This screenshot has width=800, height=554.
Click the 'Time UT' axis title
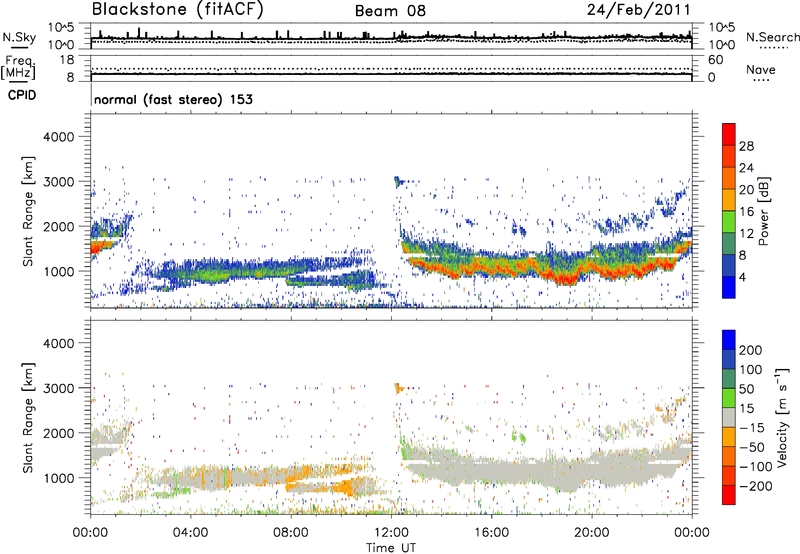click(391, 548)
